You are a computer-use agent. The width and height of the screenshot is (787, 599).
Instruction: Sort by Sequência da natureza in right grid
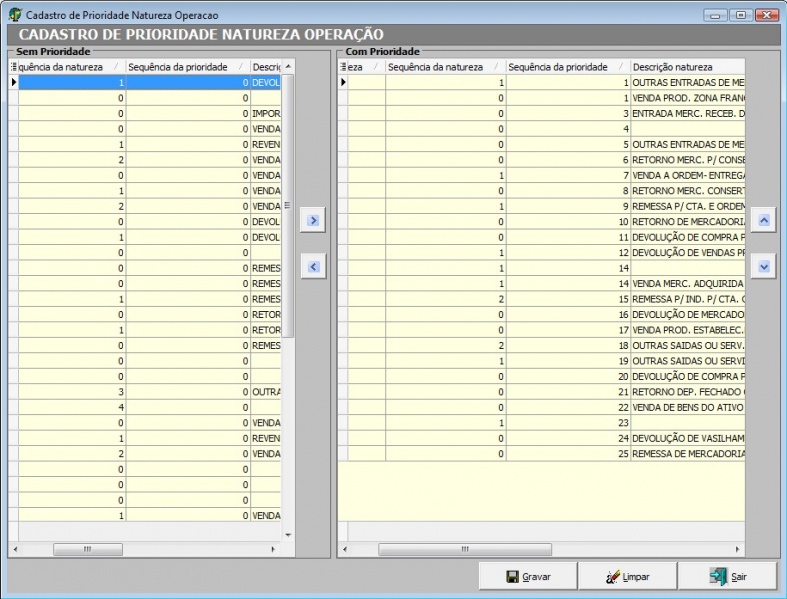[444, 67]
